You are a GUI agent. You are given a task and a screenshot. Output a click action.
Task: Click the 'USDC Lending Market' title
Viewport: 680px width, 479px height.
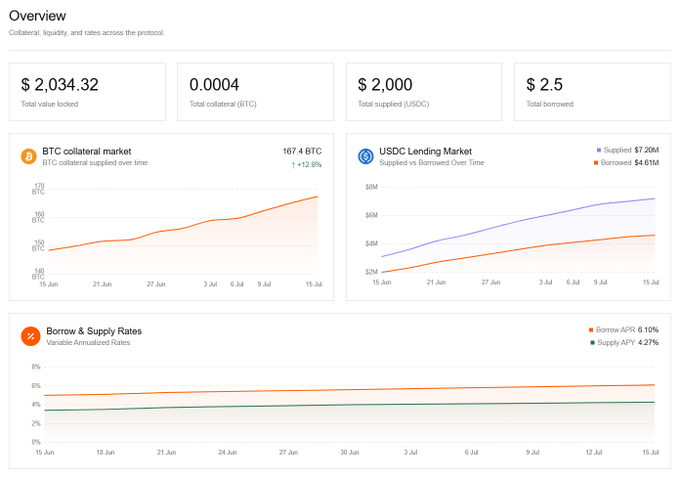425,151
